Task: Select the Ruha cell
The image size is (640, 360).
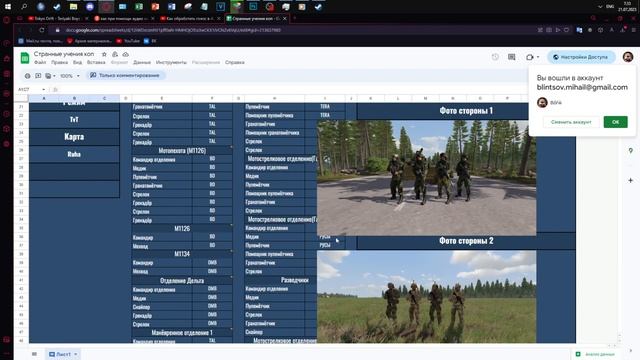Action: click(x=74, y=154)
